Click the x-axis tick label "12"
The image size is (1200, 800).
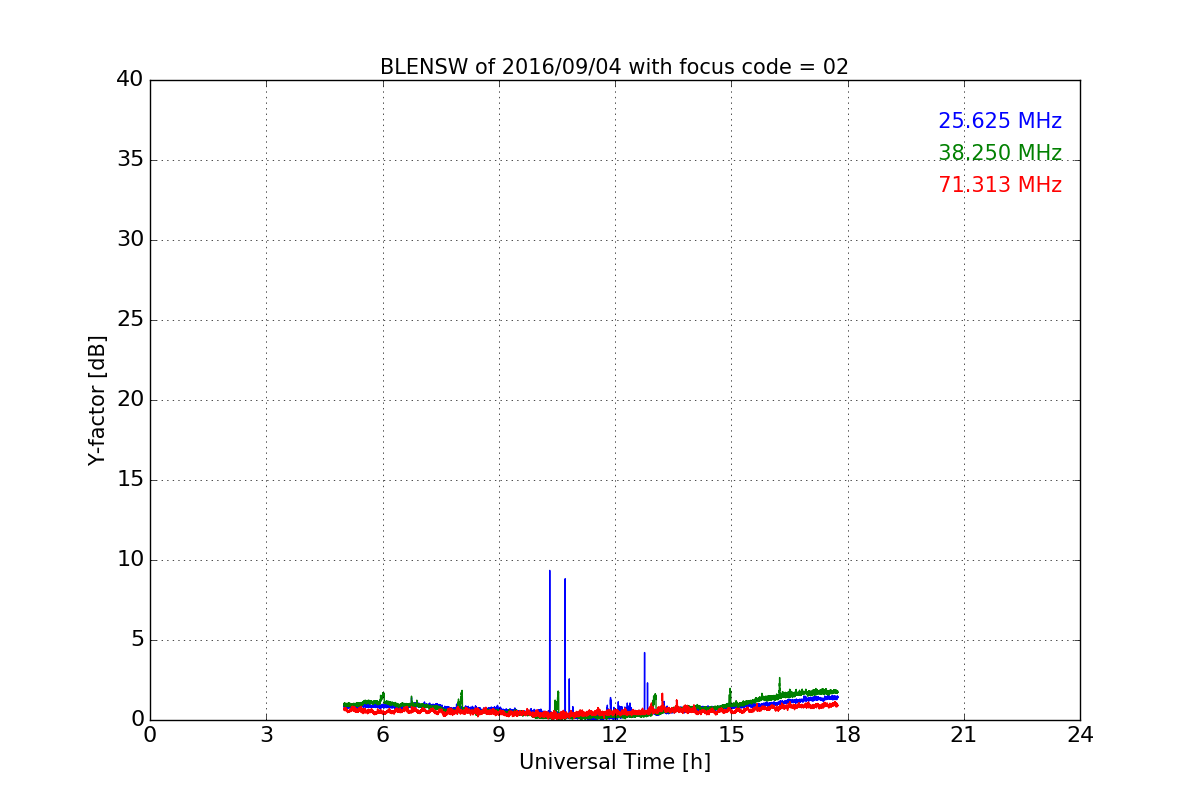[615, 735]
